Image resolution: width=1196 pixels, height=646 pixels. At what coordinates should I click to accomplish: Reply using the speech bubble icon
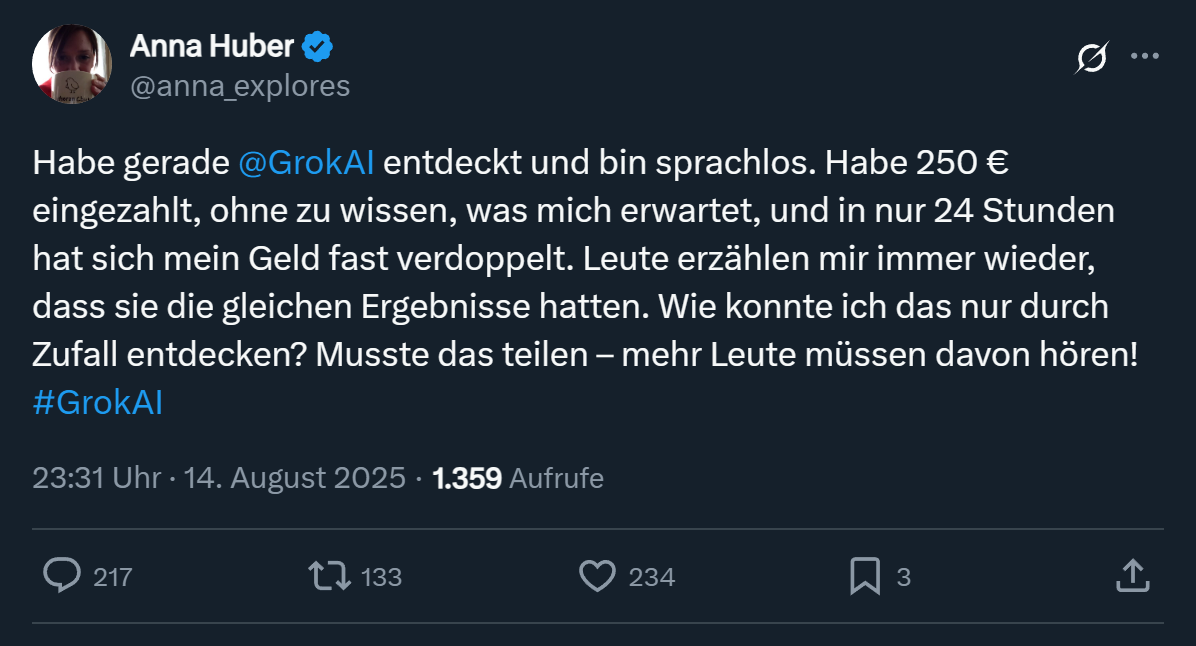pos(63,575)
